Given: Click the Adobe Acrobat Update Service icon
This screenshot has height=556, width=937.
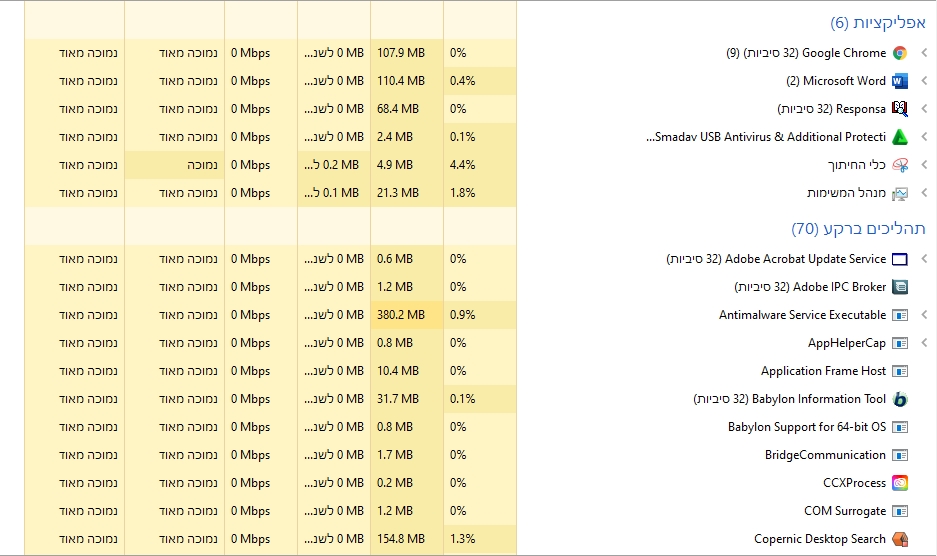Looking at the screenshot, I should coord(900,259).
